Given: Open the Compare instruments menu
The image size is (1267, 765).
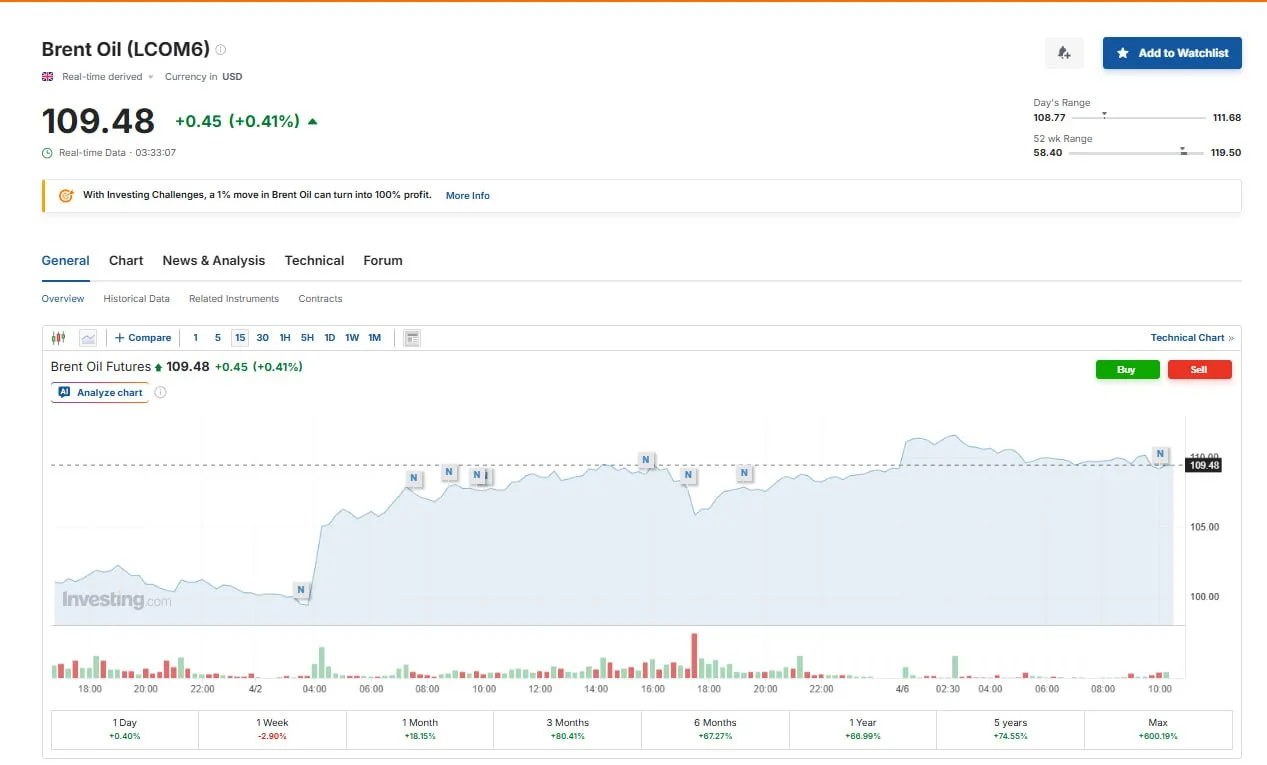Looking at the screenshot, I should 144,338.
